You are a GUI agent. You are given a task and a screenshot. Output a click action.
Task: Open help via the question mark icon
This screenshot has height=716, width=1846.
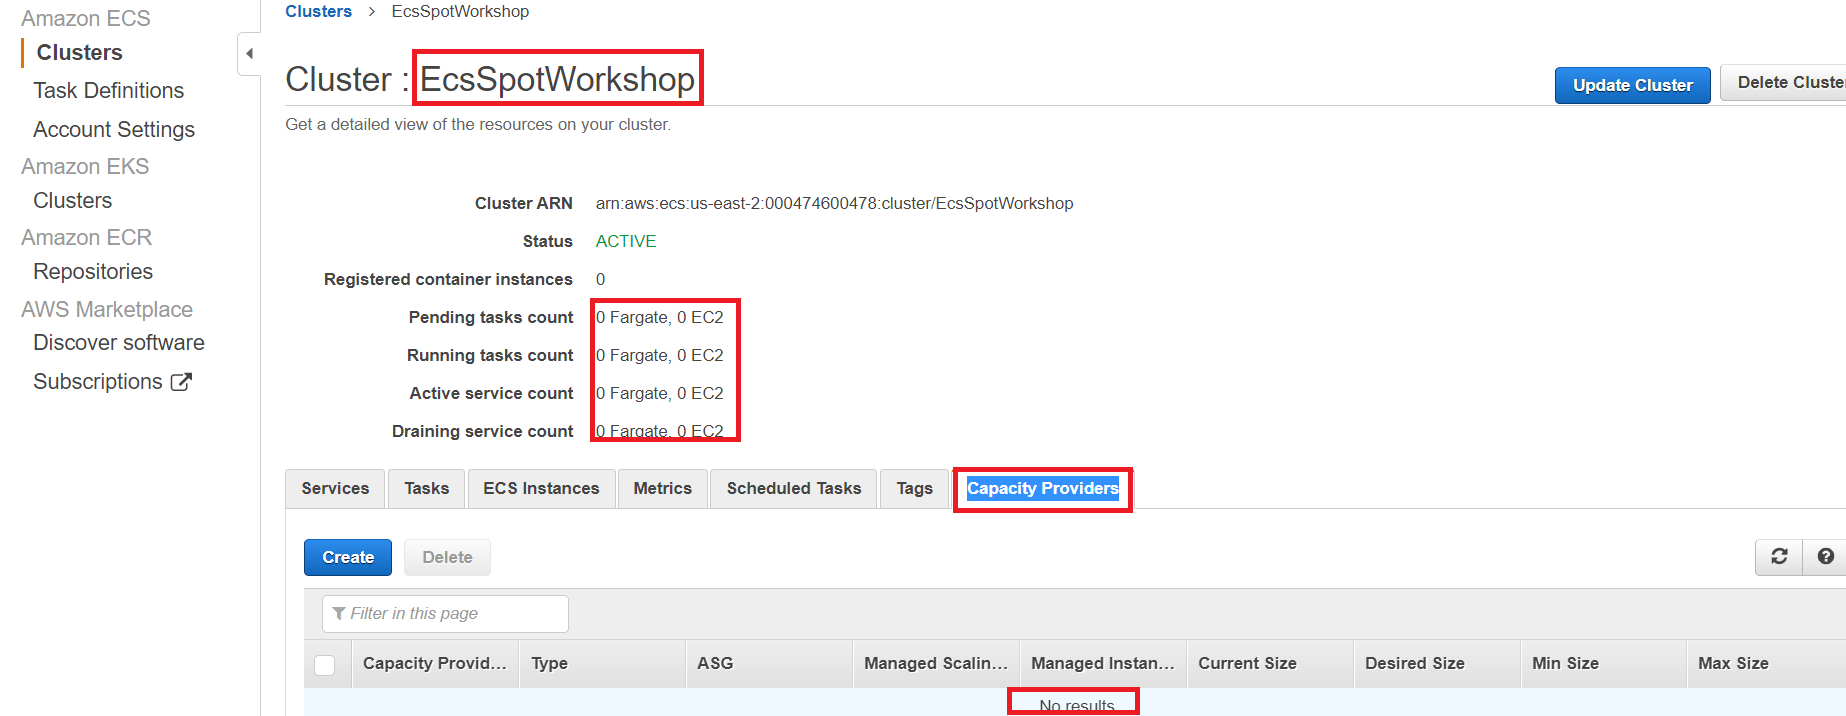tap(1825, 557)
